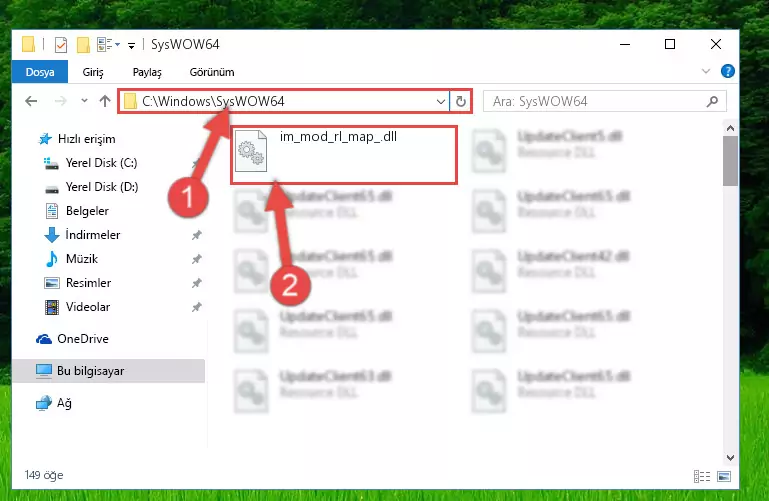Click the New folder quick access icon

83,45
